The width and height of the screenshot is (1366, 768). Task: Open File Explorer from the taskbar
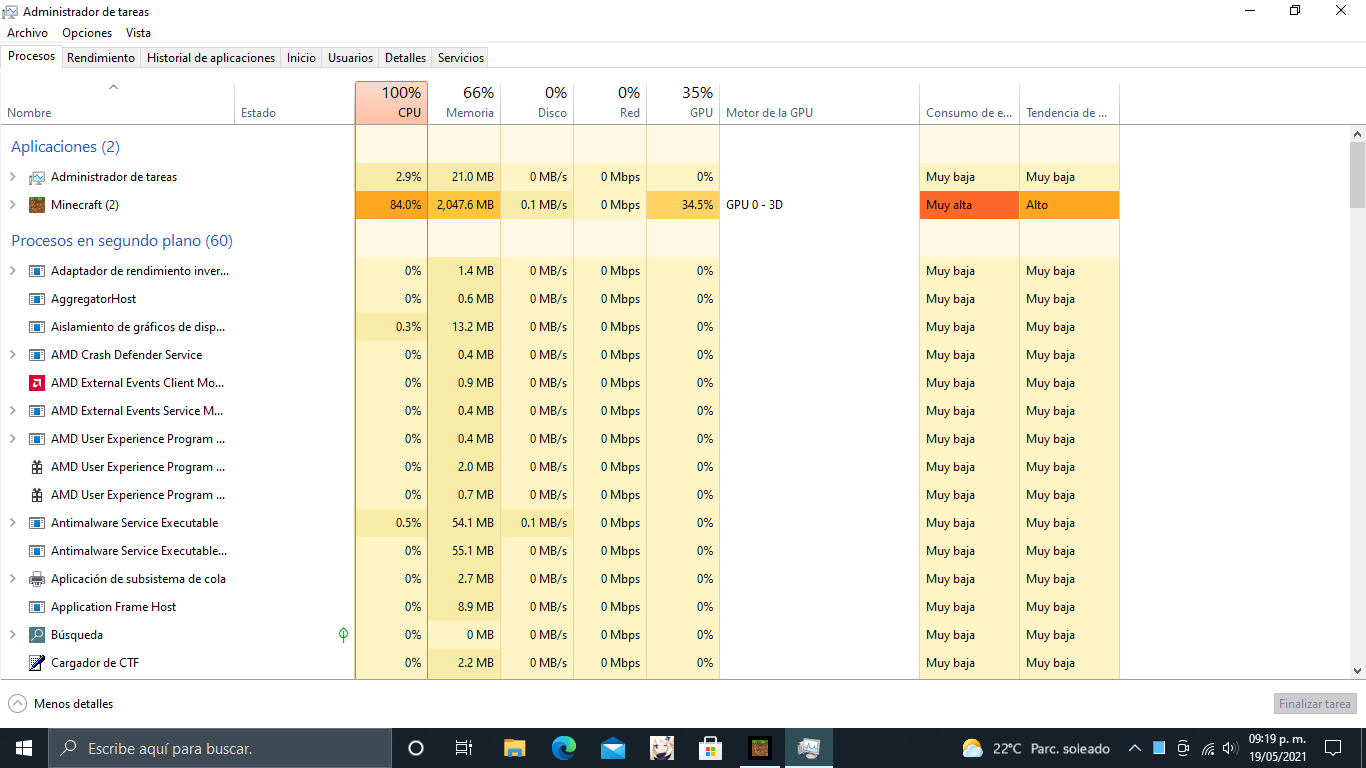point(515,748)
